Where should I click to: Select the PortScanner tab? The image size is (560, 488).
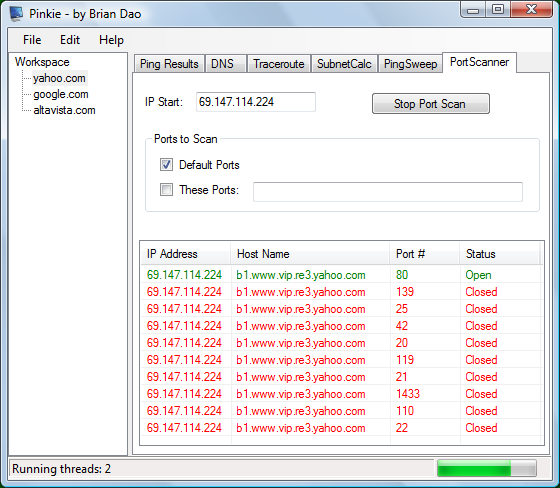click(x=479, y=62)
